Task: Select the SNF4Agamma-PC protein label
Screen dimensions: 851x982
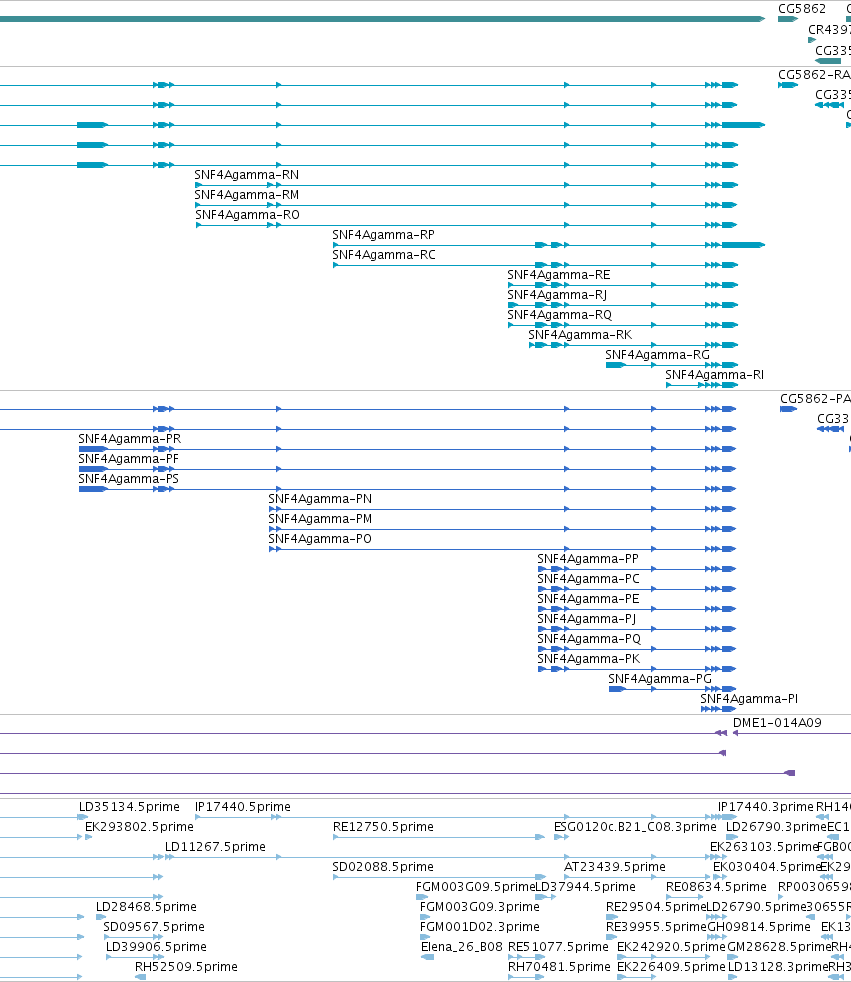Action: click(589, 579)
